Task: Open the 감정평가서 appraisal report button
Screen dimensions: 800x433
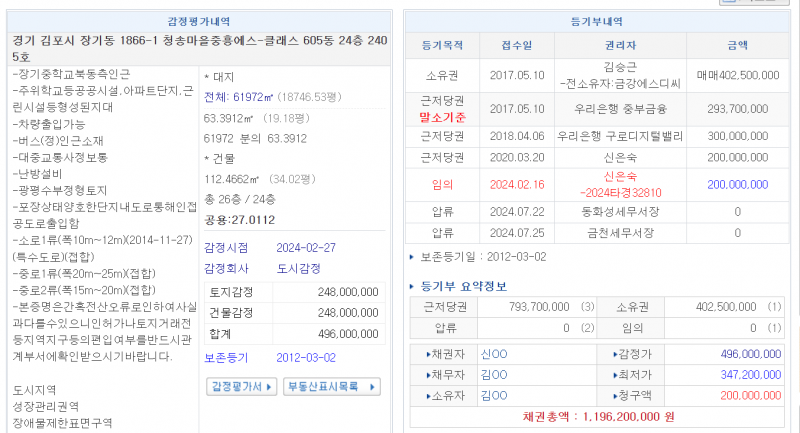Action: point(241,386)
